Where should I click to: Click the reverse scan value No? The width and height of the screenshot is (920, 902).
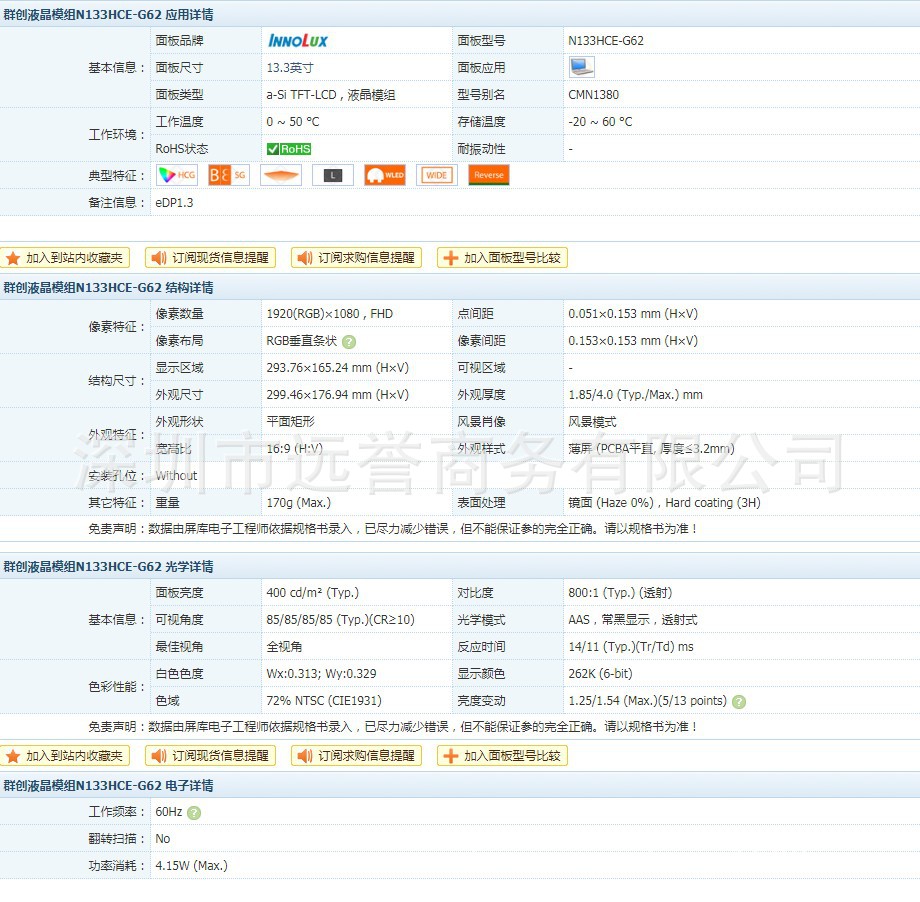(x=163, y=839)
